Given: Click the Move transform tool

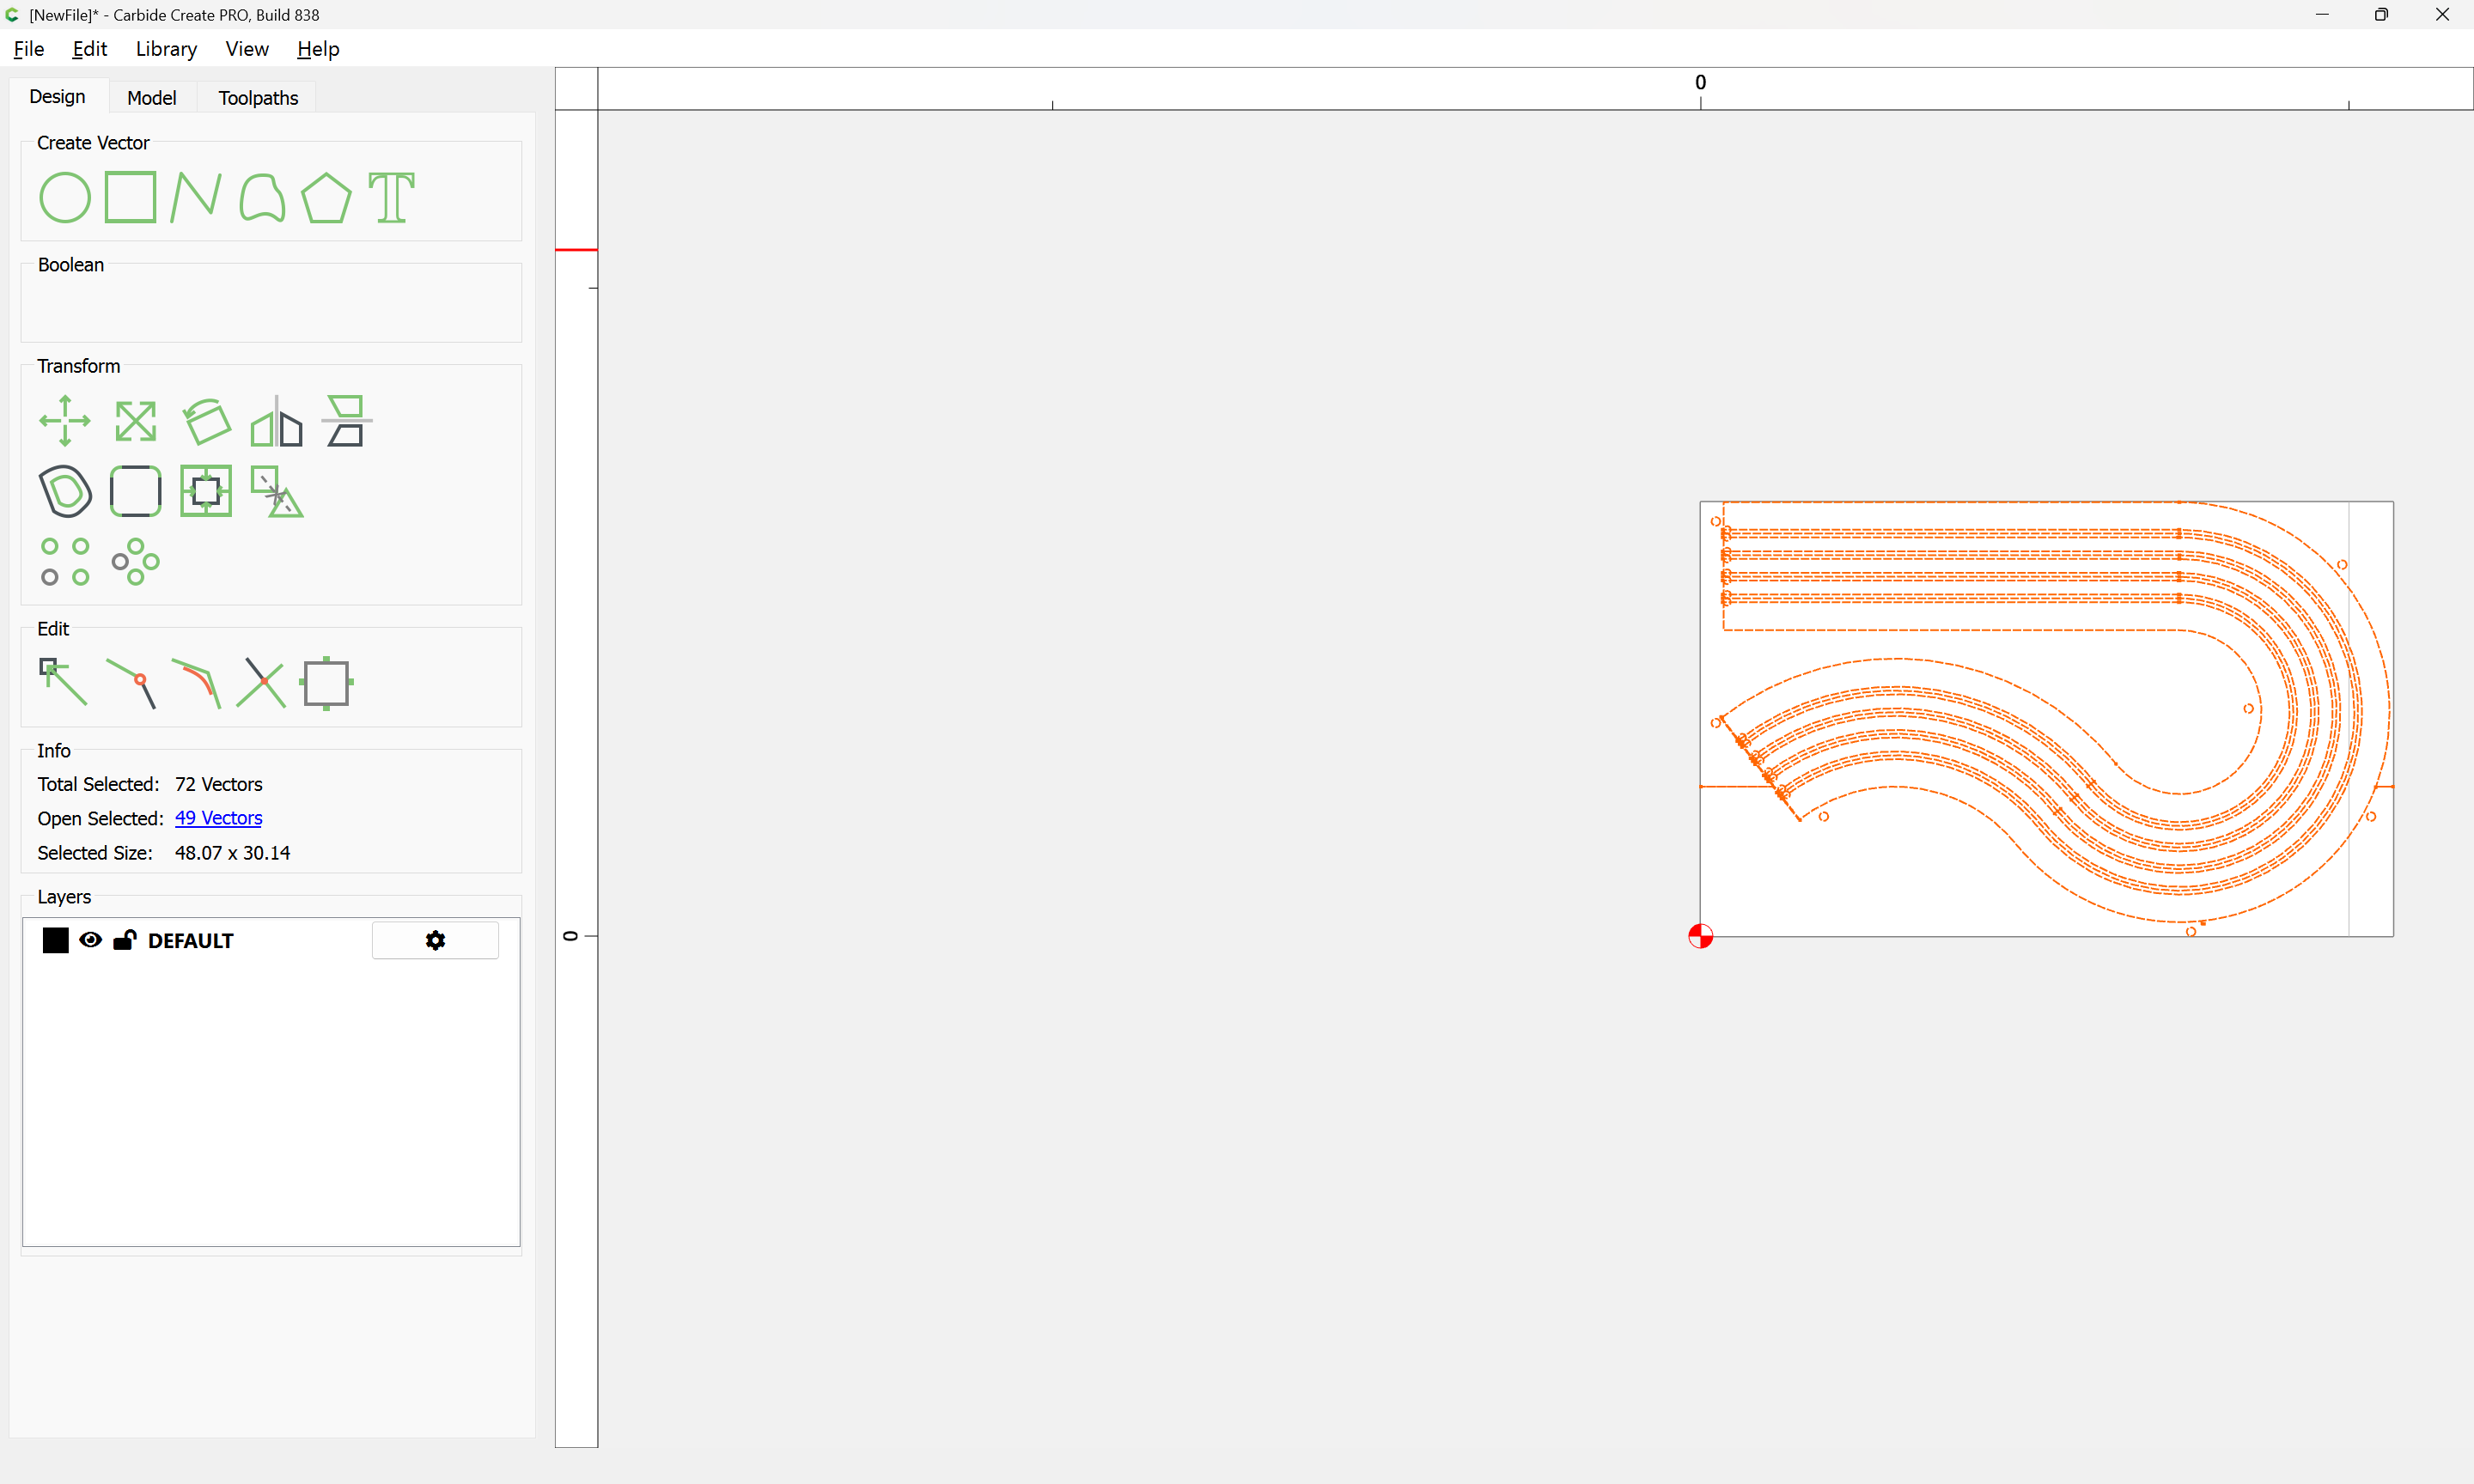Looking at the screenshot, I should point(65,421).
